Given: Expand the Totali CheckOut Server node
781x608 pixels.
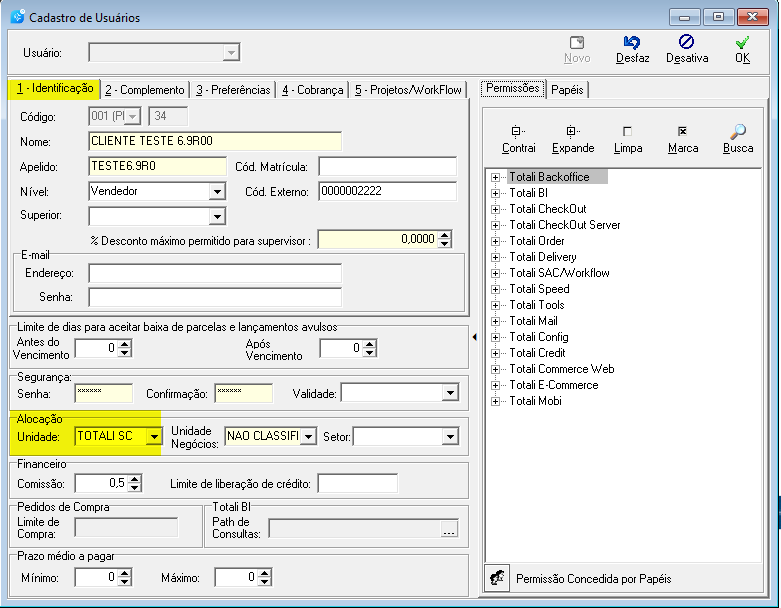Looking at the screenshot, I should tap(495, 225).
